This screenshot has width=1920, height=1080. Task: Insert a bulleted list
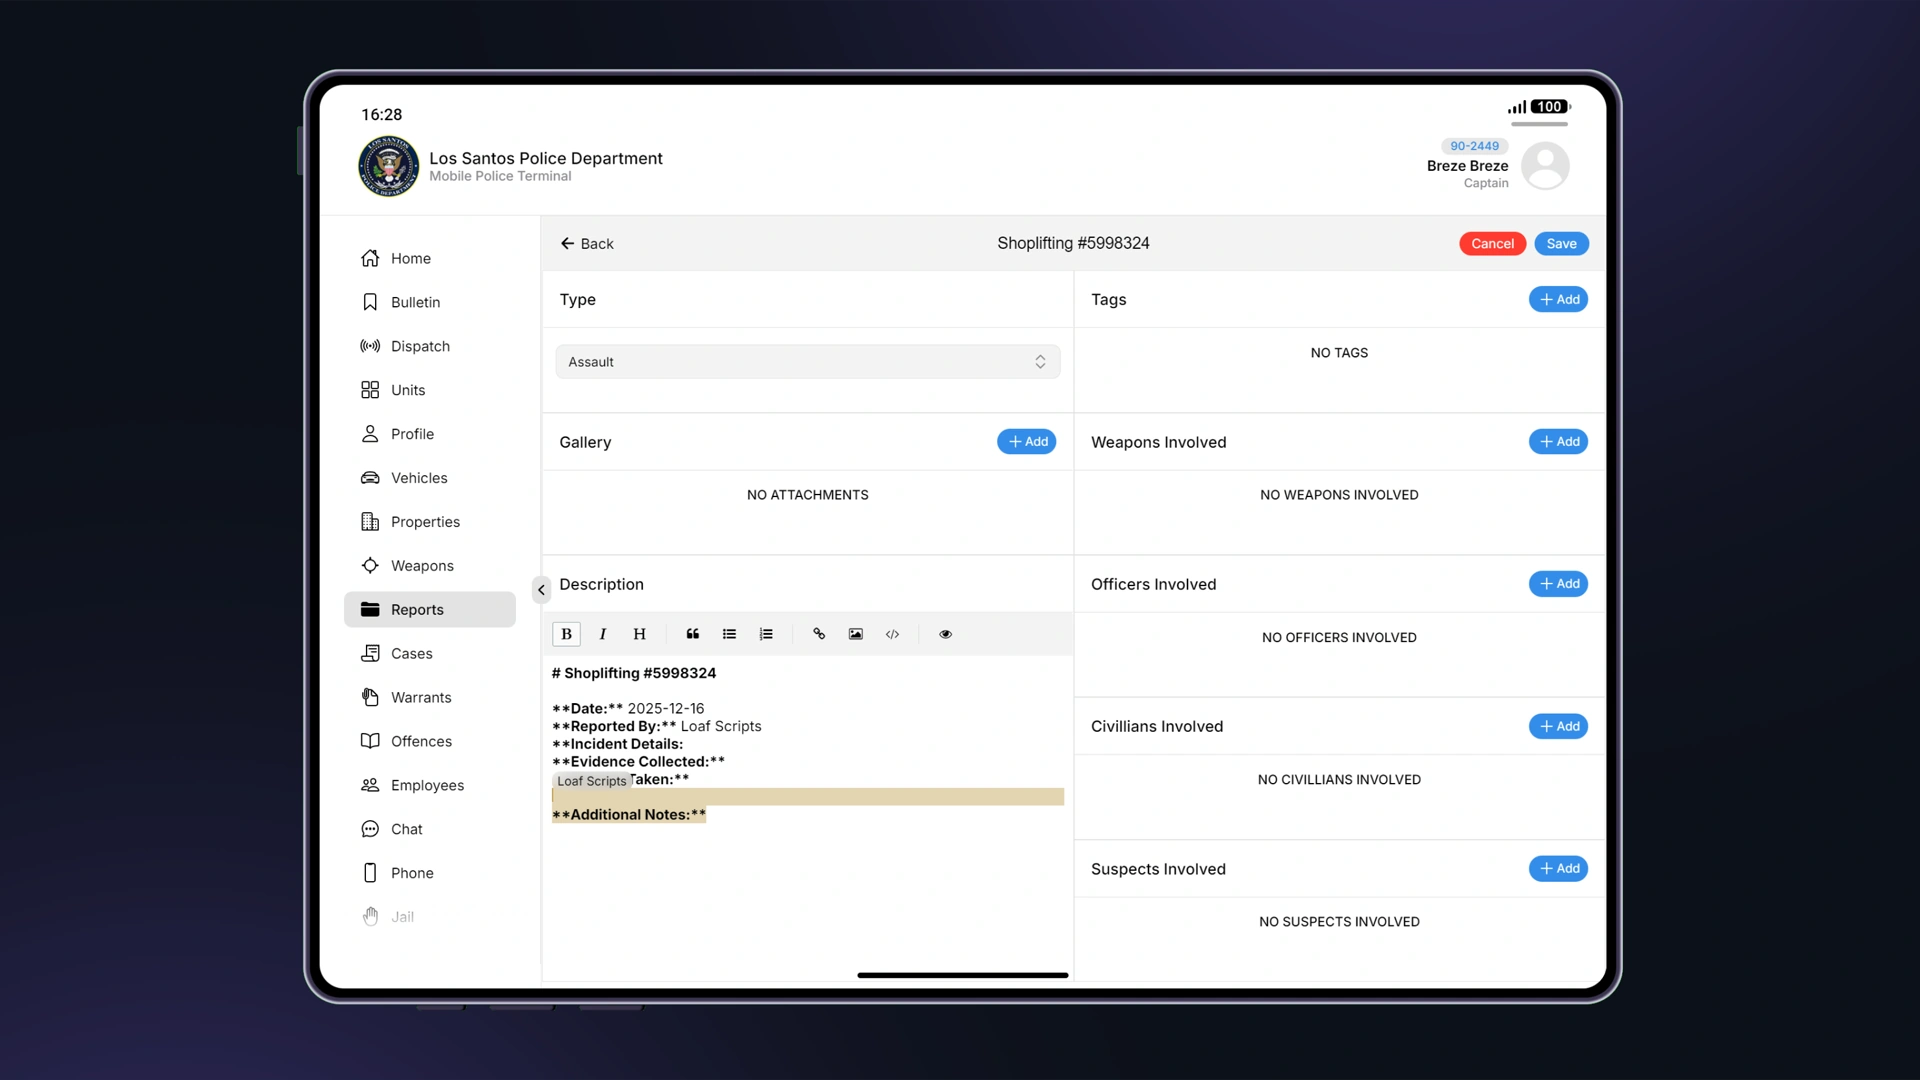(729, 634)
